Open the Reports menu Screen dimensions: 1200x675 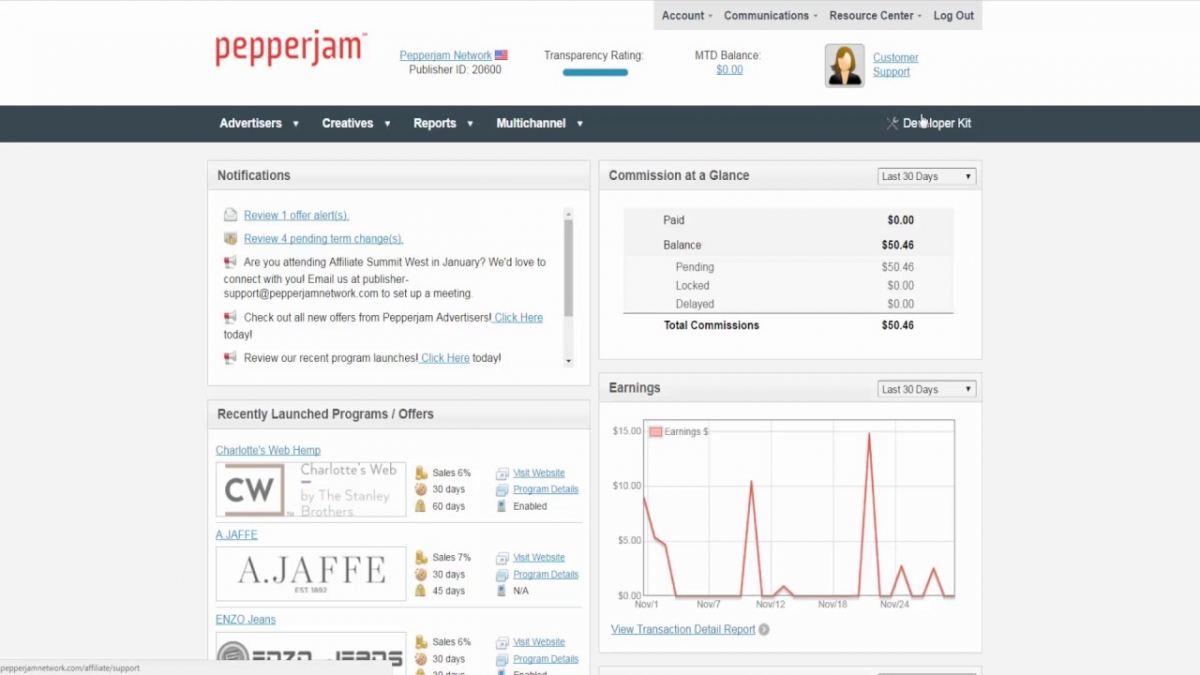435,123
